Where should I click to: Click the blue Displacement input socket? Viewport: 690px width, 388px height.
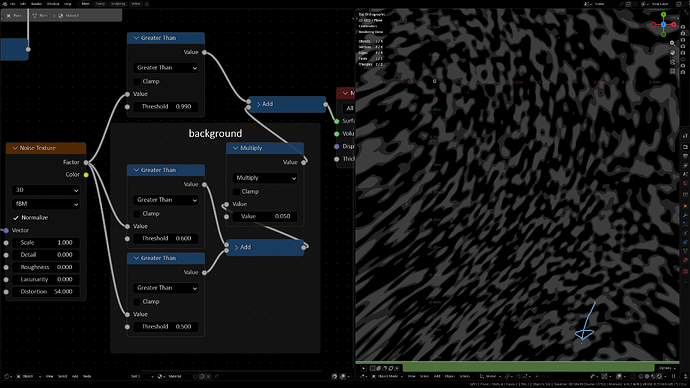click(x=337, y=146)
